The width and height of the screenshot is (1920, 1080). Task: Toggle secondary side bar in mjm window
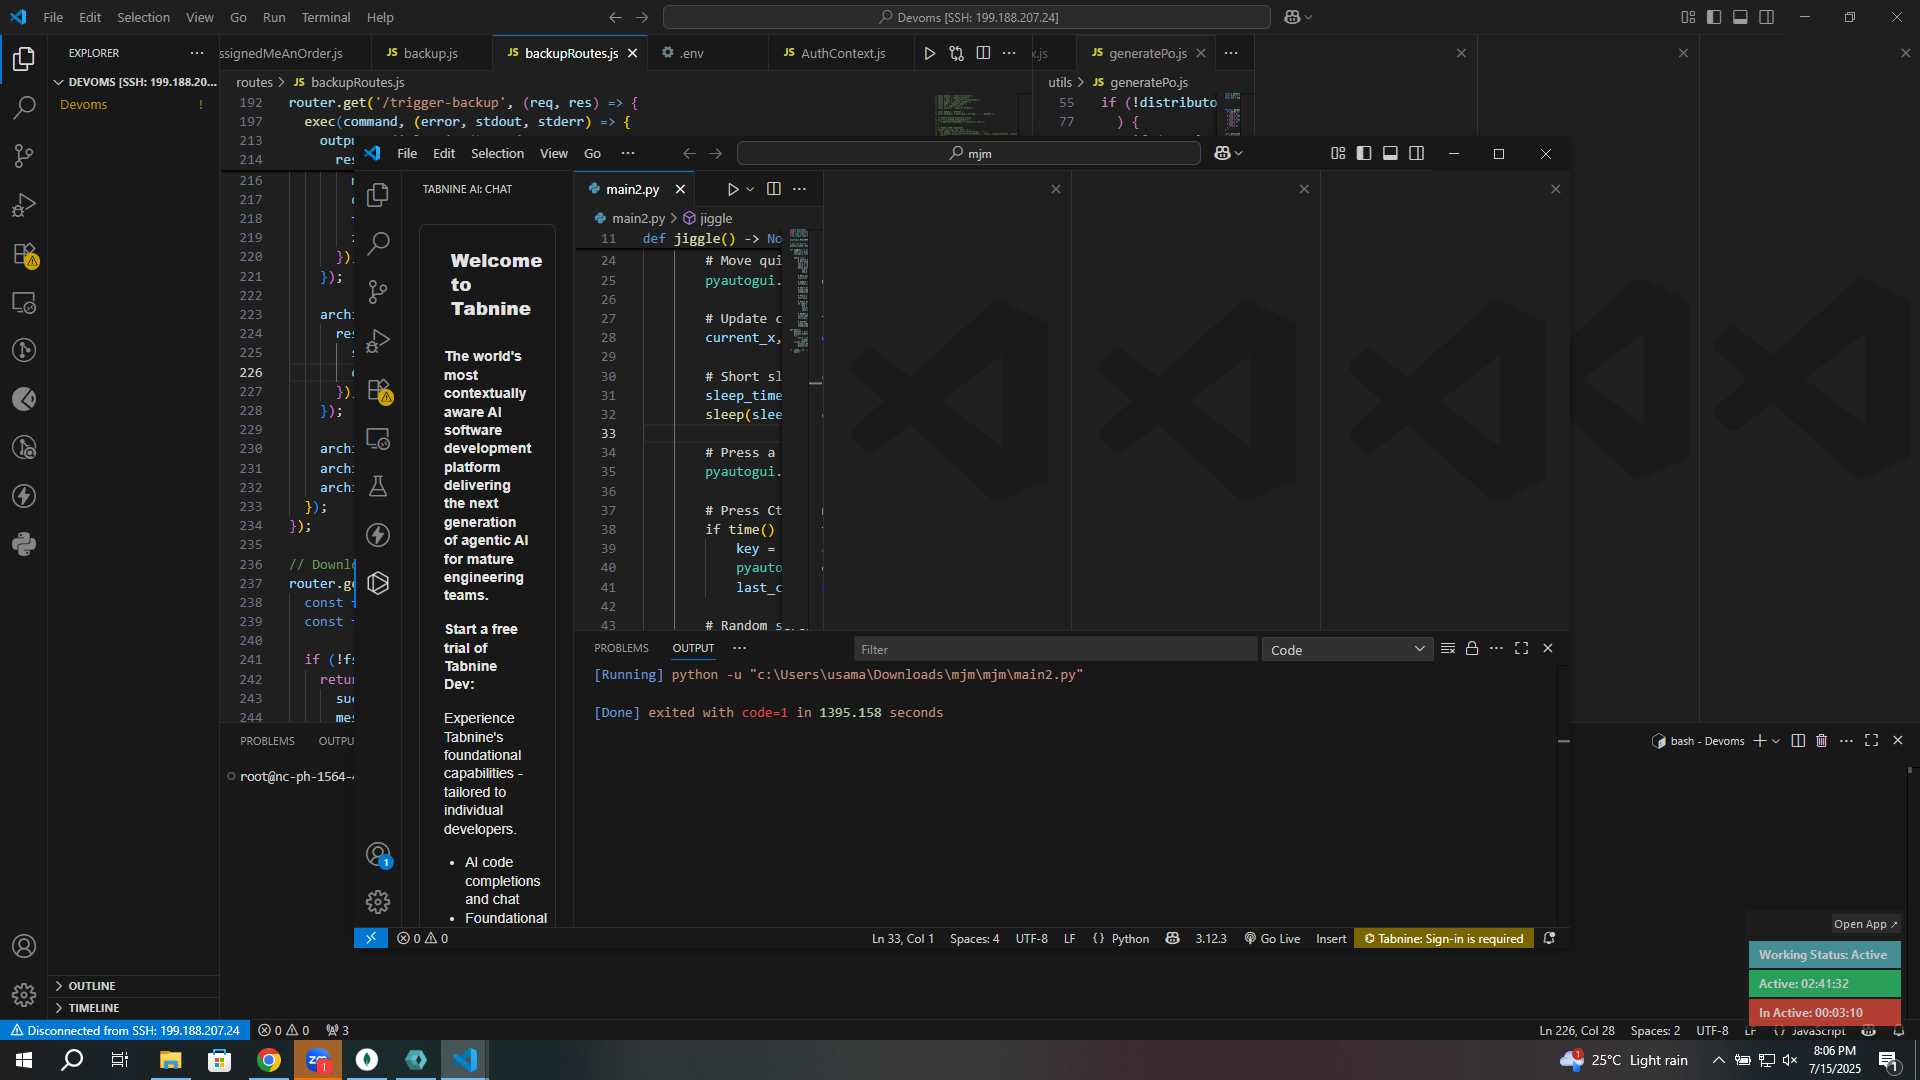tap(1416, 154)
